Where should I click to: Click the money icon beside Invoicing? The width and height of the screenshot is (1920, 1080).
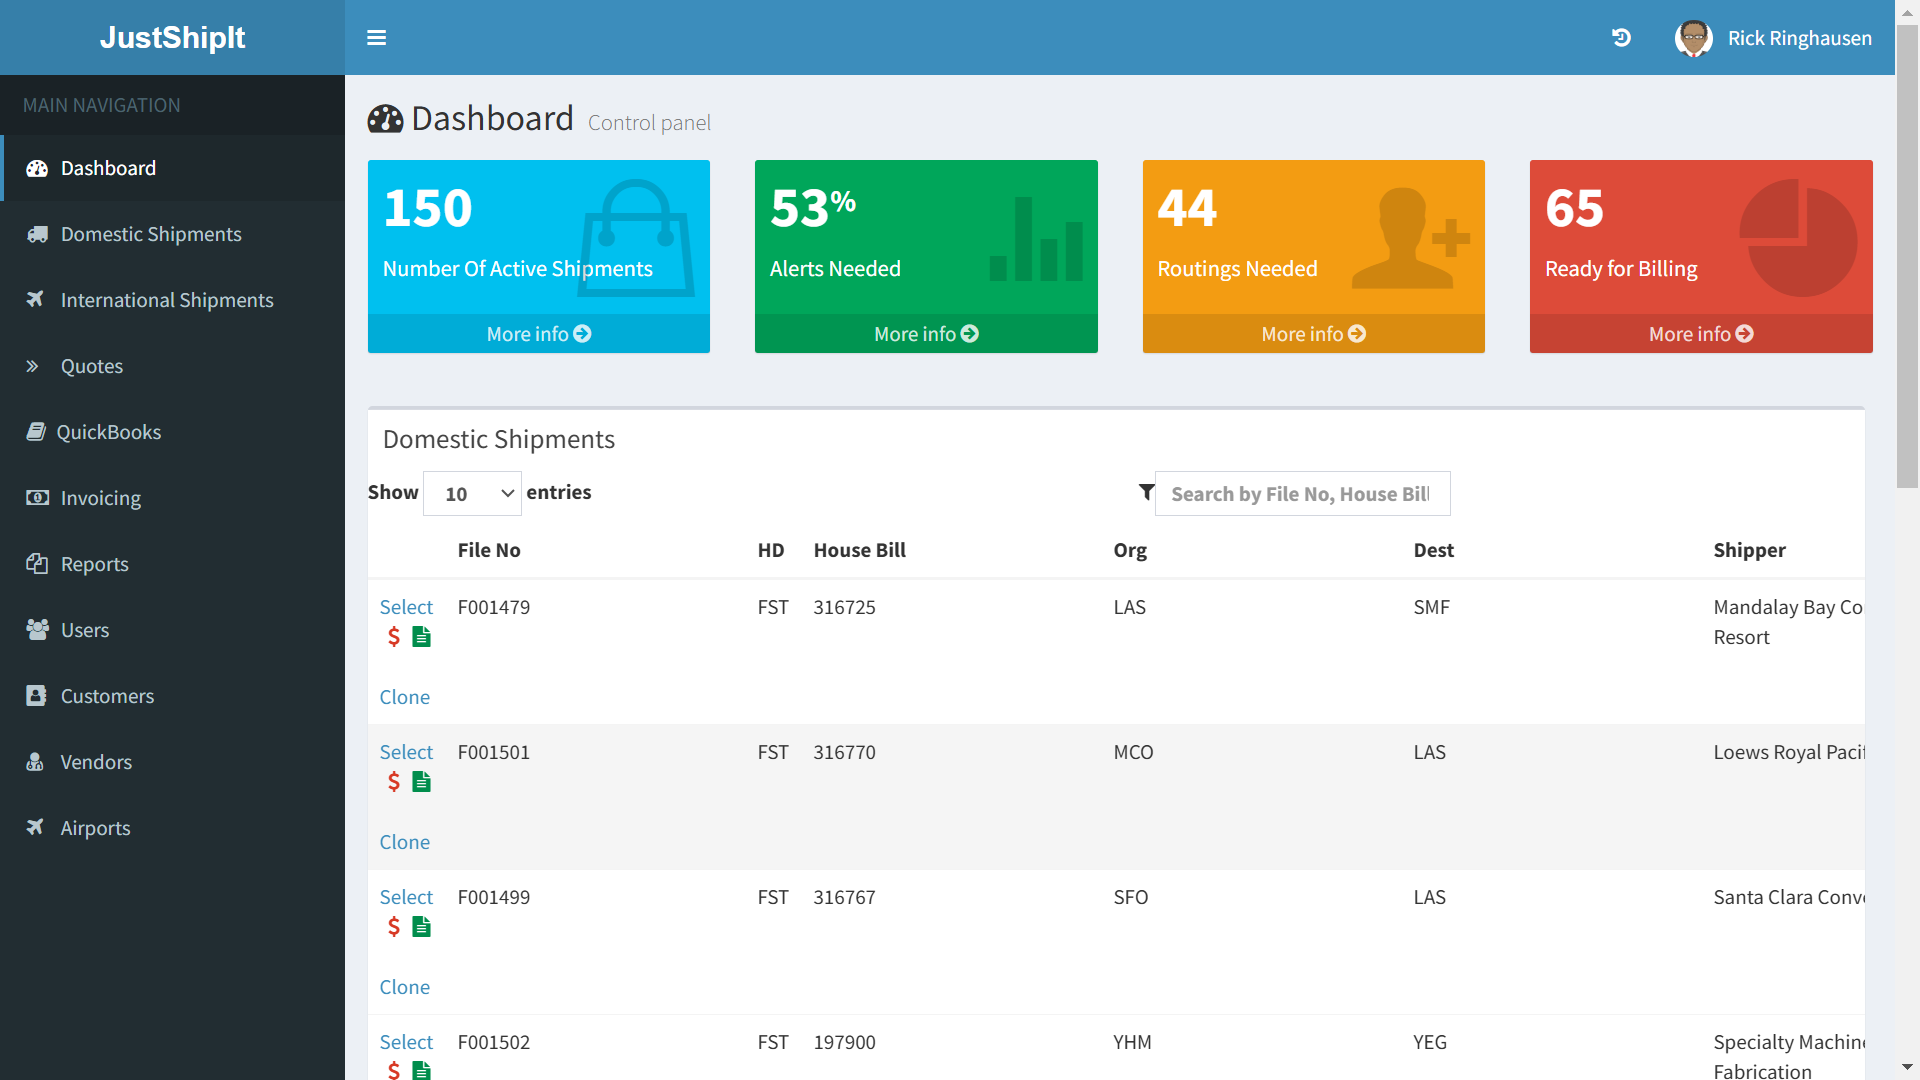pyautogui.click(x=37, y=497)
